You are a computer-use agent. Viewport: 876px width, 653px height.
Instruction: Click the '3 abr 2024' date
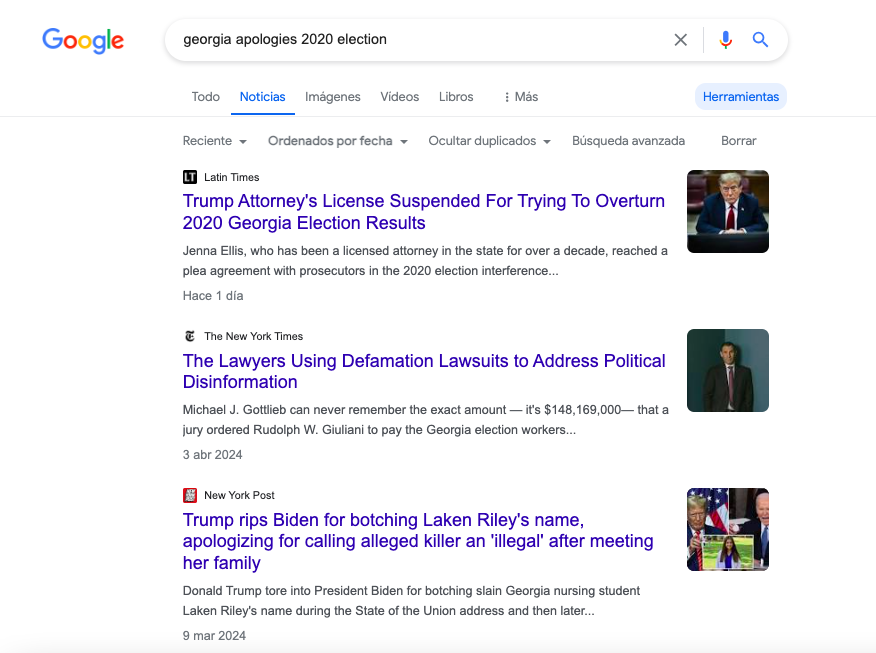click(212, 455)
